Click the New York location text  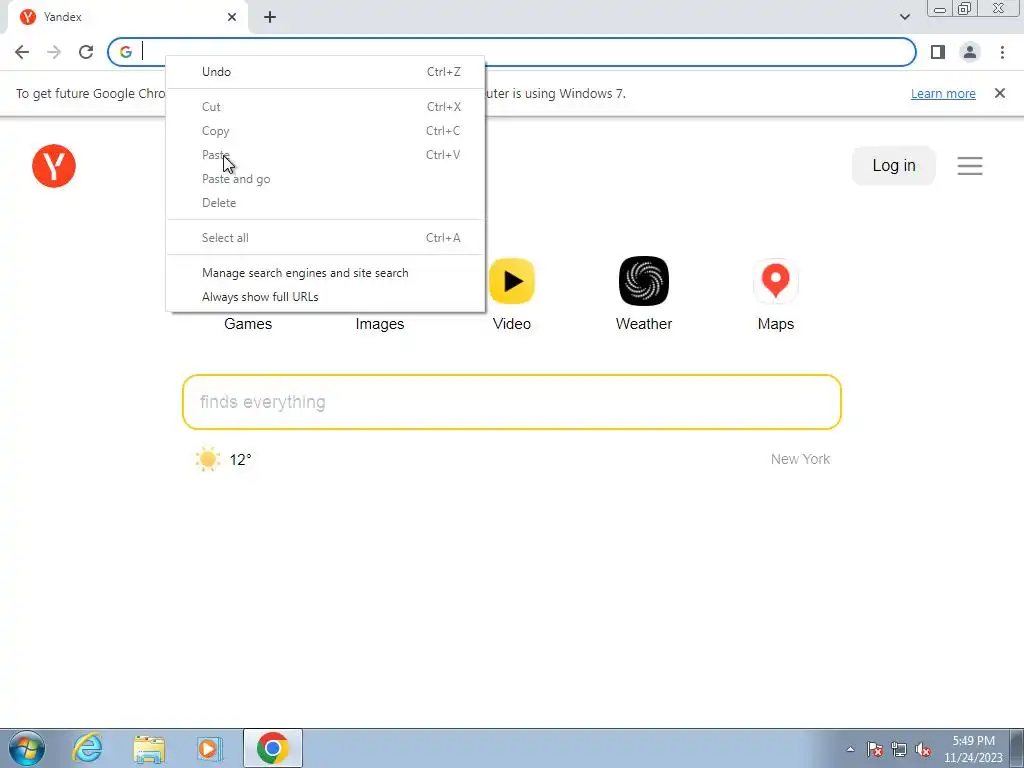pyautogui.click(x=800, y=459)
